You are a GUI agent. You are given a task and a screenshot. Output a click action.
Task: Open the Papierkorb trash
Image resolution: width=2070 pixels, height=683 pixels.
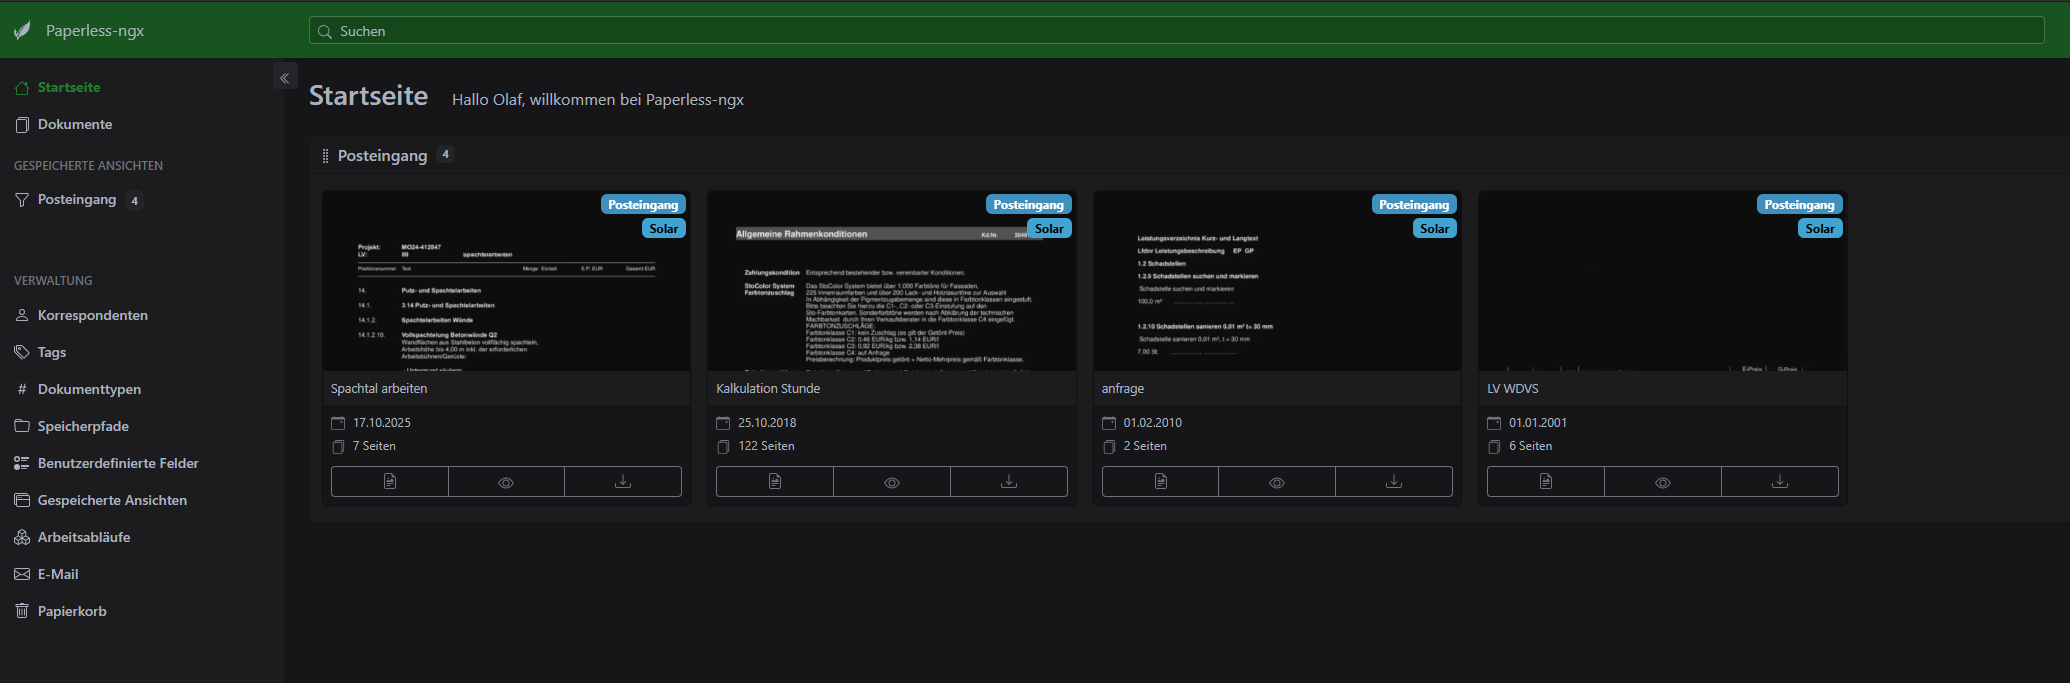pos(72,611)
